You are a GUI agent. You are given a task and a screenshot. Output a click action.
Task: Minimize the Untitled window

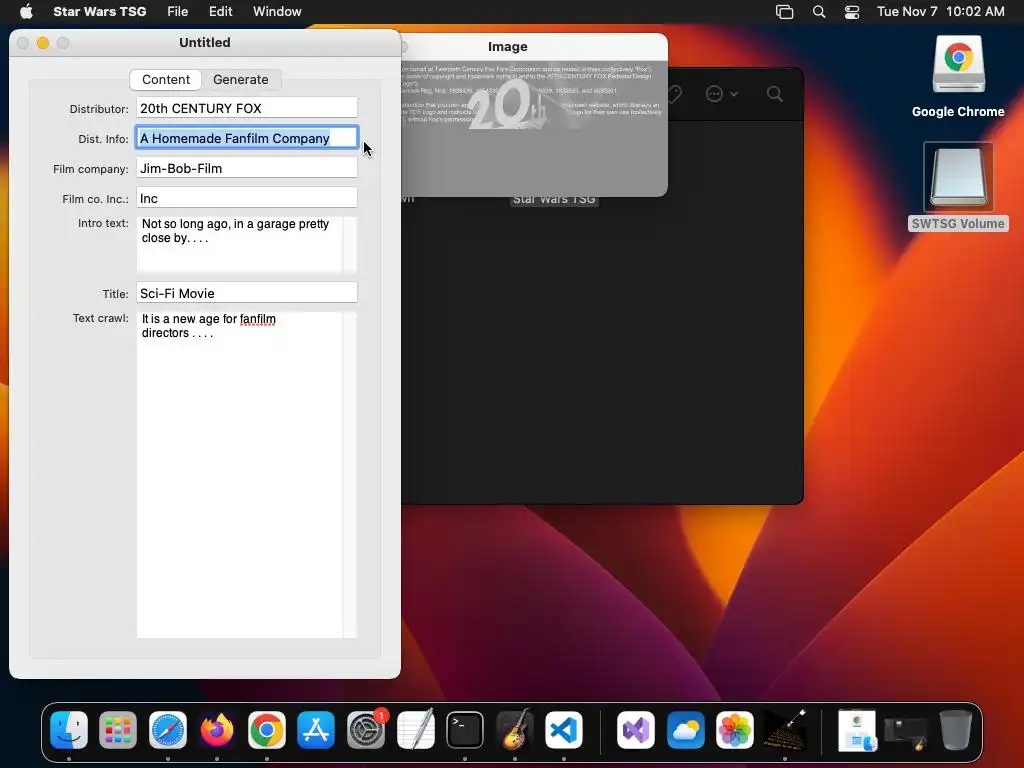(x=43, y=42)
